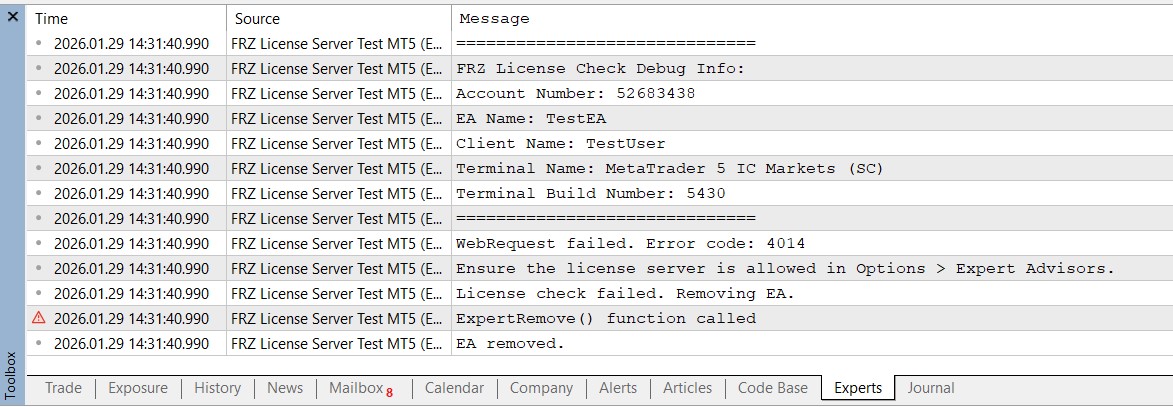The image size is (1173, 407).
Task: Select the WebRequest failed error 4014 row
Action: pyautogui.click(x=630, y=243)
